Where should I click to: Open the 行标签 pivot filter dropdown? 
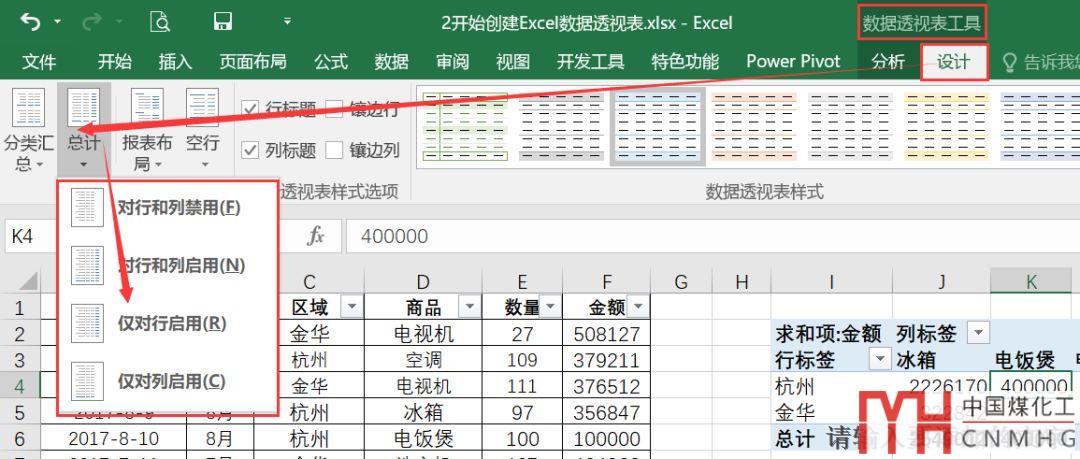(880, 359)
